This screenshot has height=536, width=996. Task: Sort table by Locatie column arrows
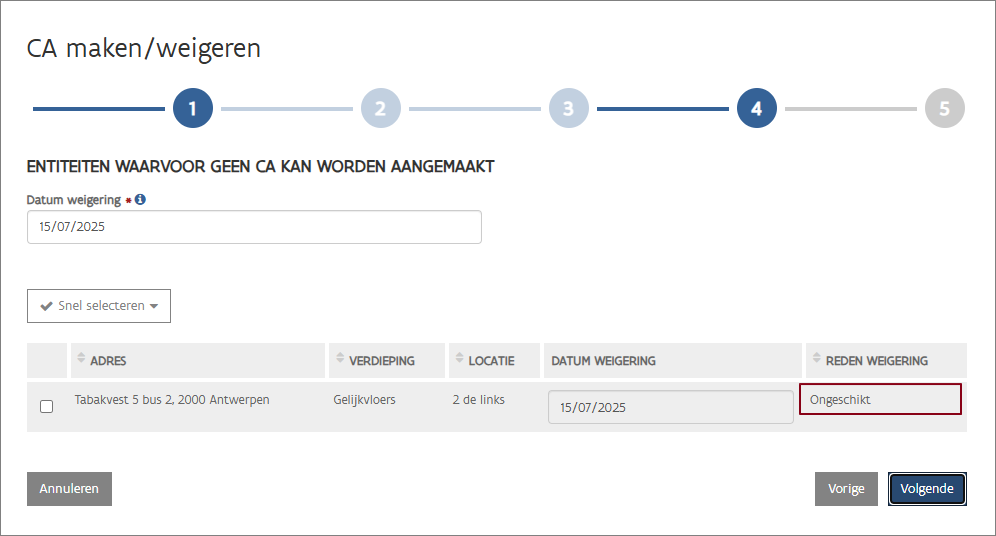point(459,360)
